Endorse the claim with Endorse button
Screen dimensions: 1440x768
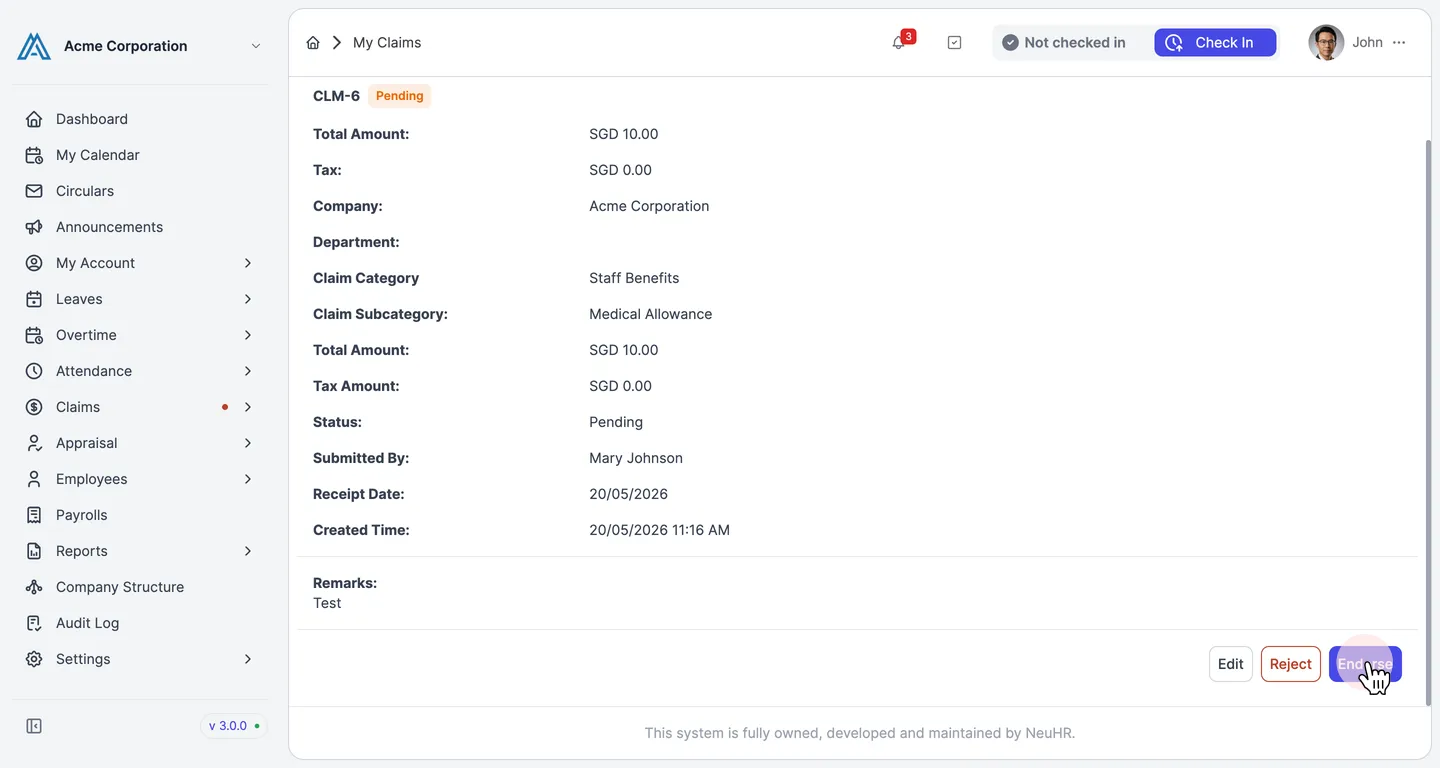(x=1365, y=664)
